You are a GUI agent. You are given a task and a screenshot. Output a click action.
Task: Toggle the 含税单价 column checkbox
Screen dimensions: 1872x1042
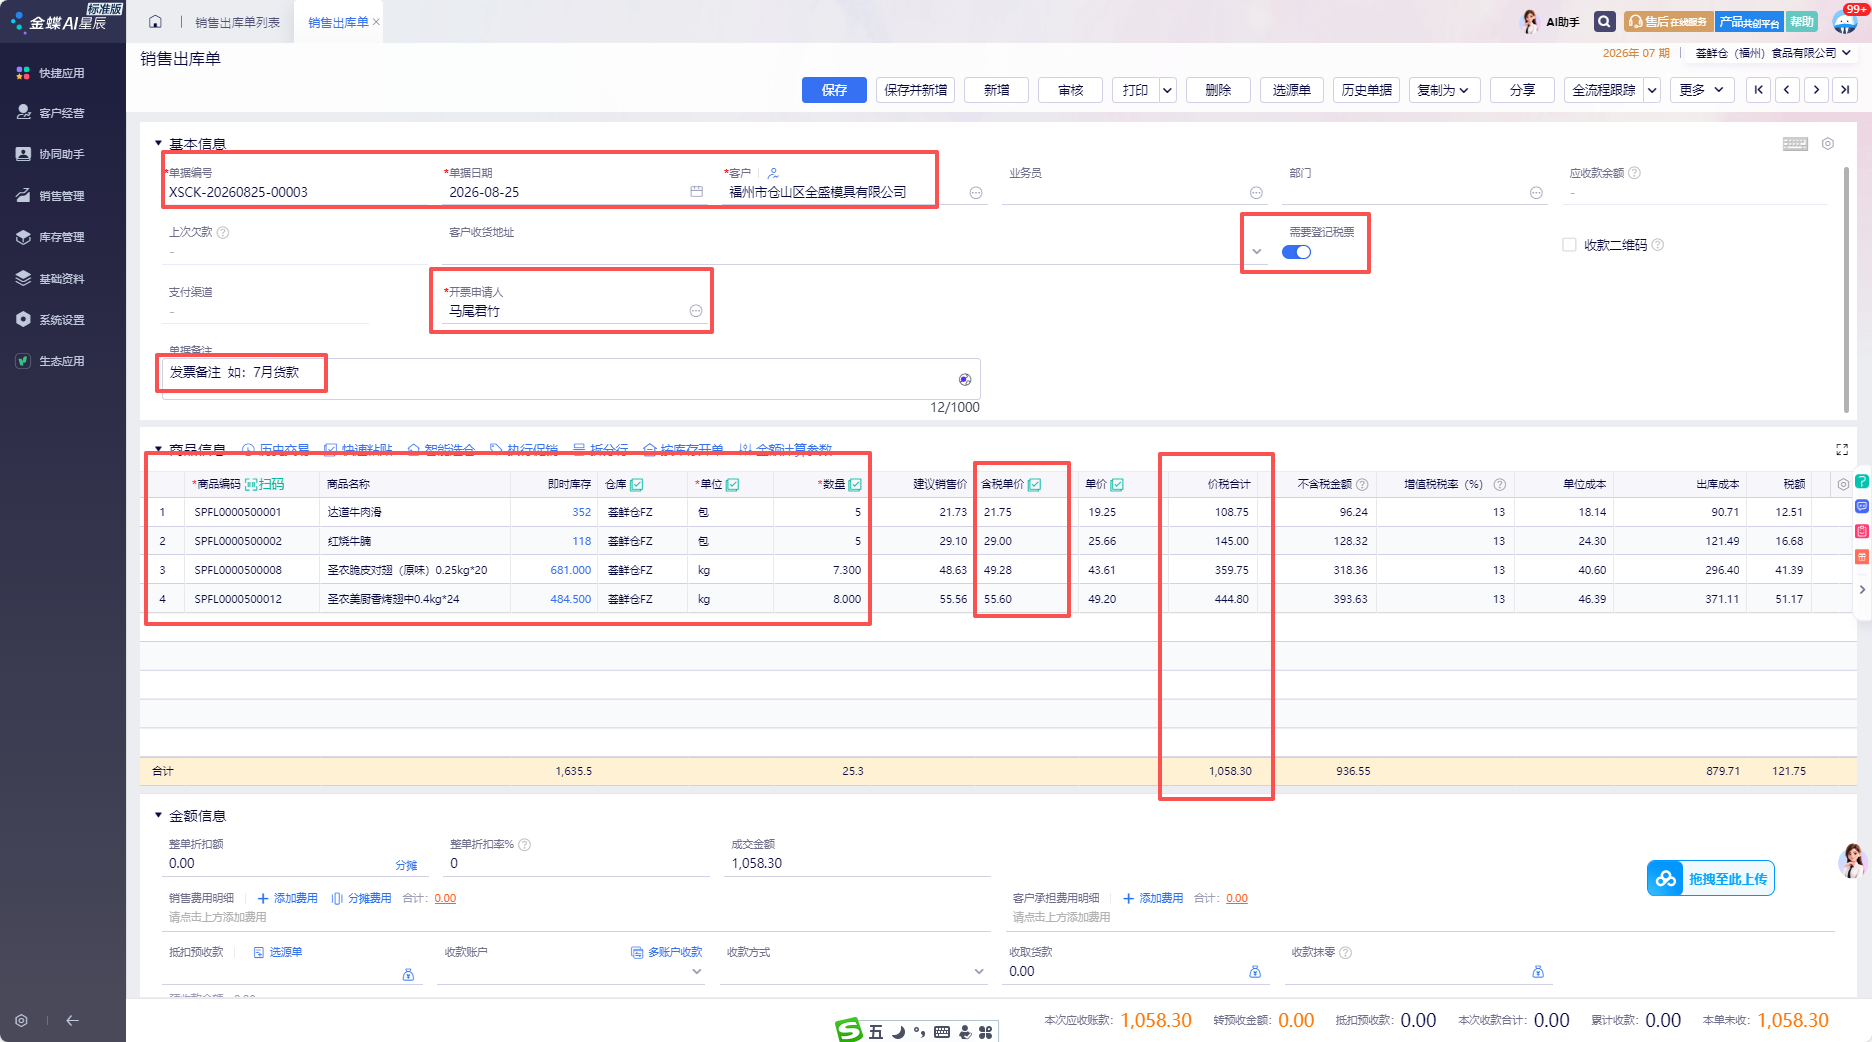click(1035, 484)
